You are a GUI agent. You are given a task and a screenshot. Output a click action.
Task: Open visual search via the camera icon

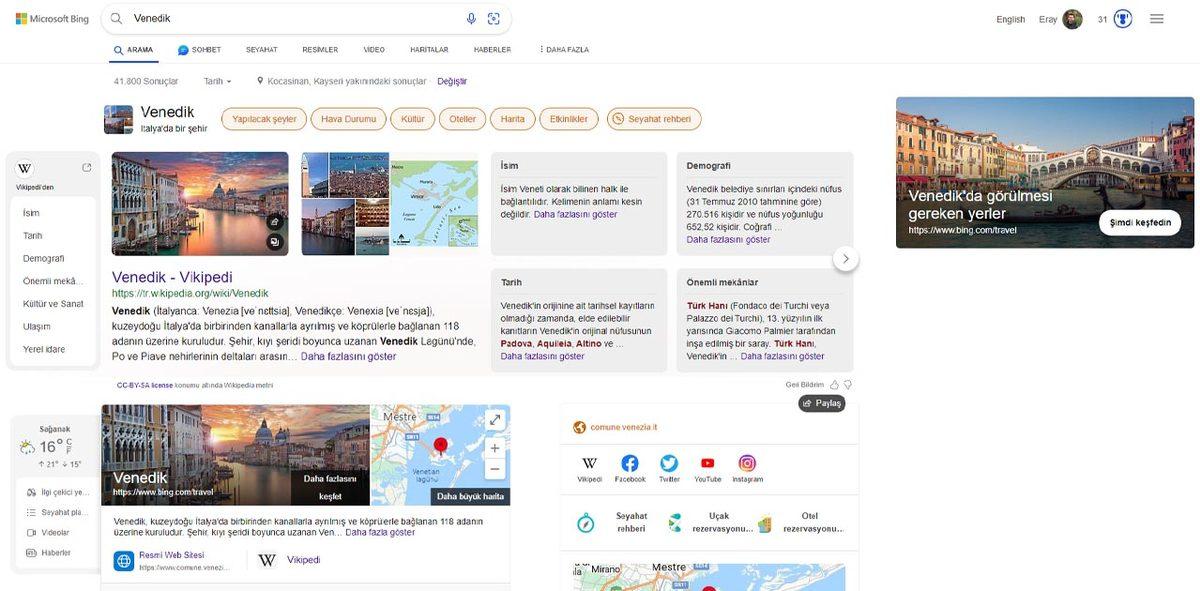(x=492, y=18)
